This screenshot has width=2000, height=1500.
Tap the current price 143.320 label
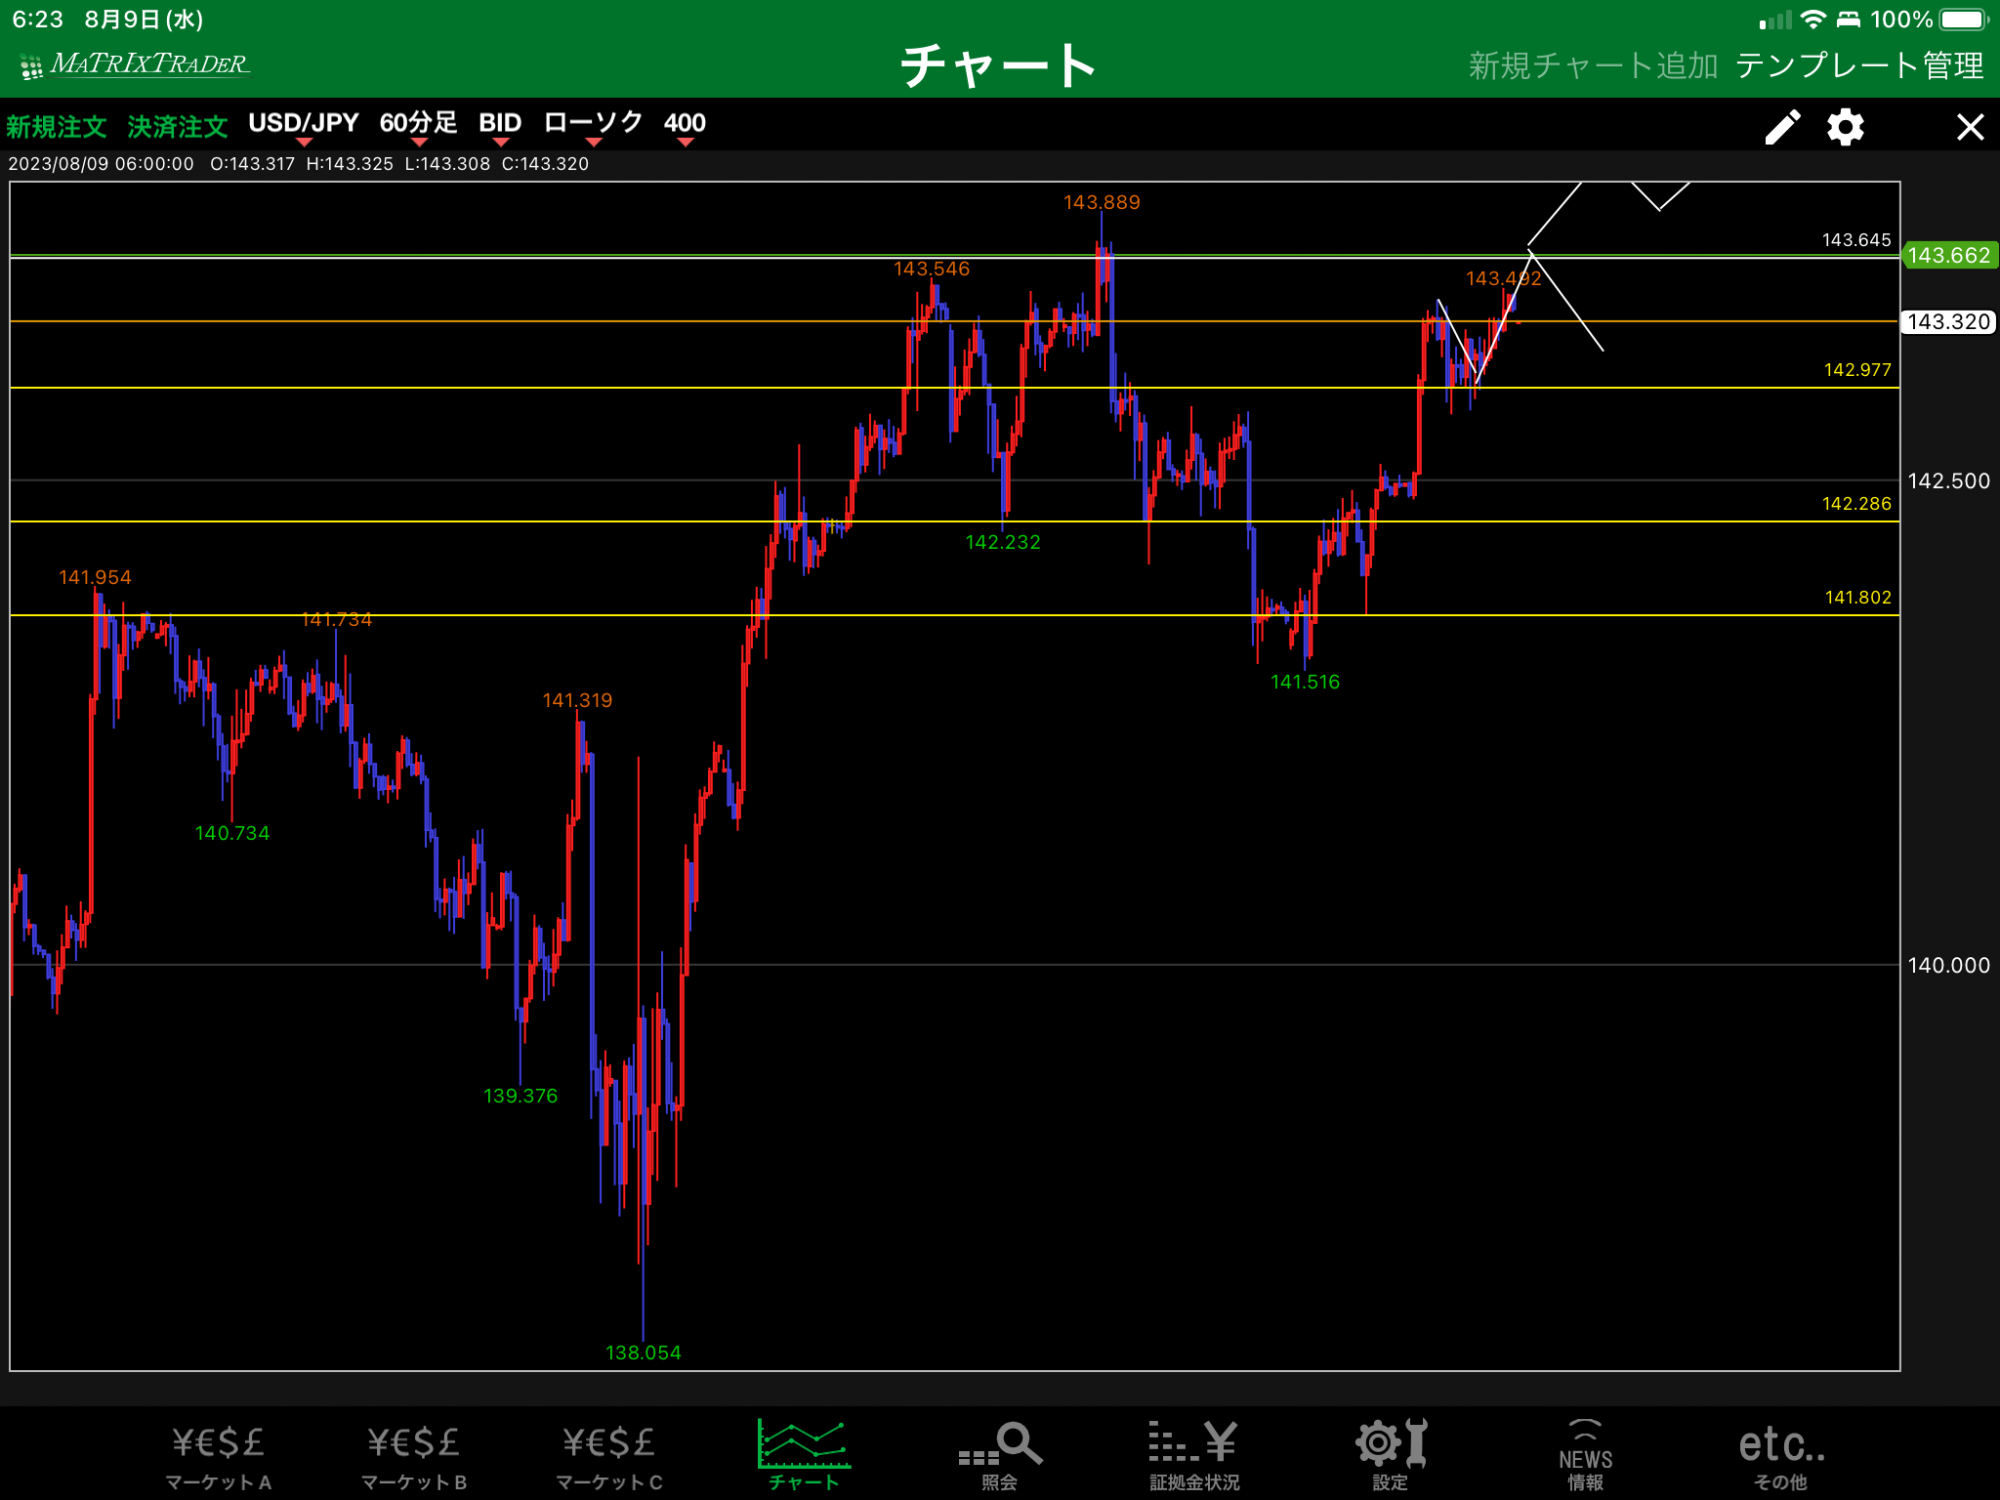click(1949, 322)
